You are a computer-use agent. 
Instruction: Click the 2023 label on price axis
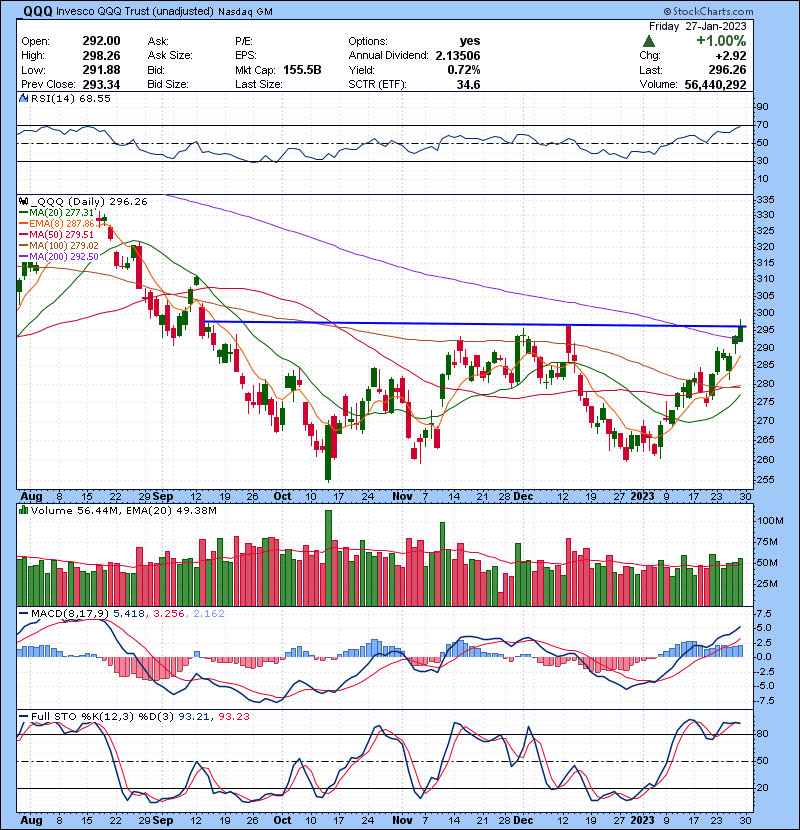coord(642,497)
